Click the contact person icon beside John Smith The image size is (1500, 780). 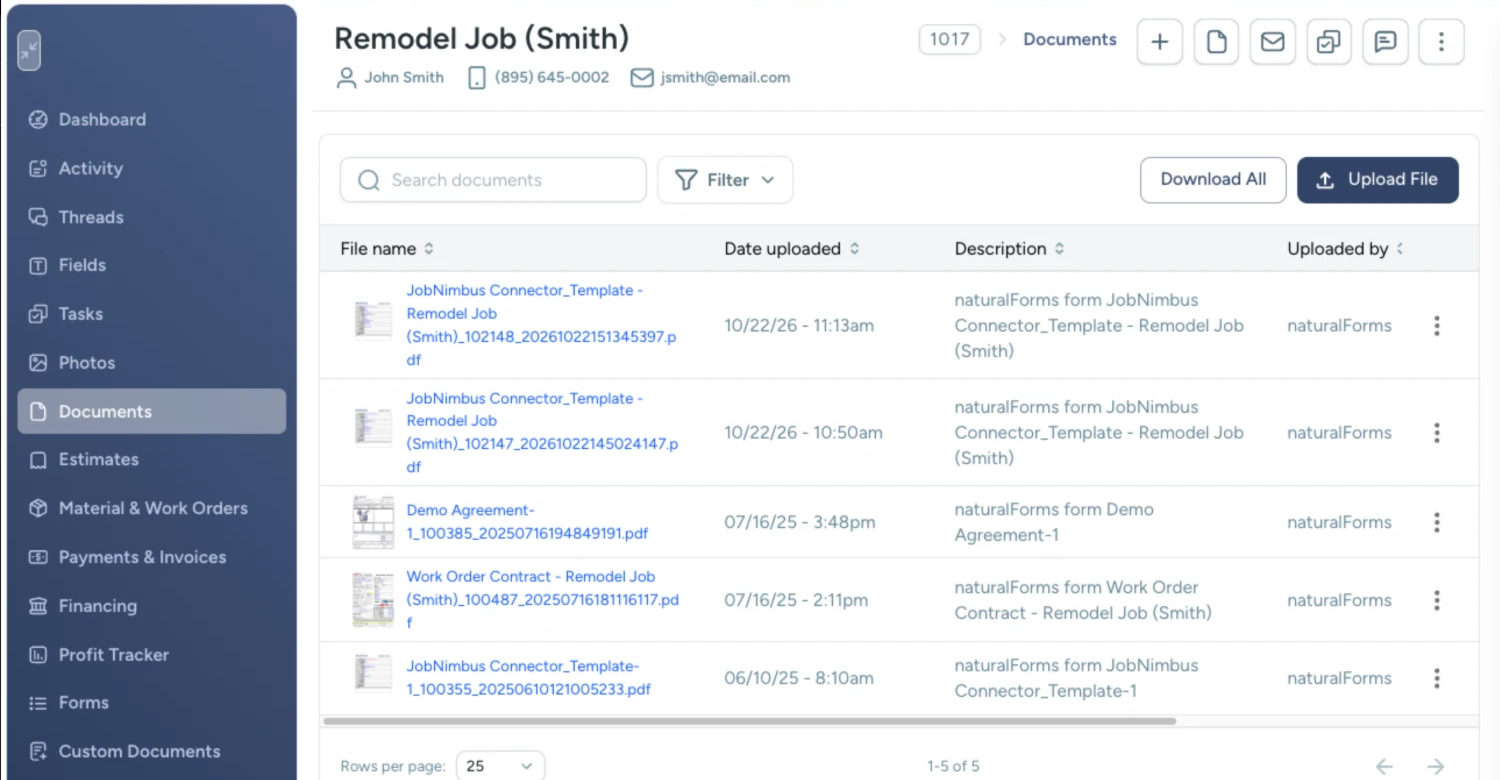coord(347,78)
